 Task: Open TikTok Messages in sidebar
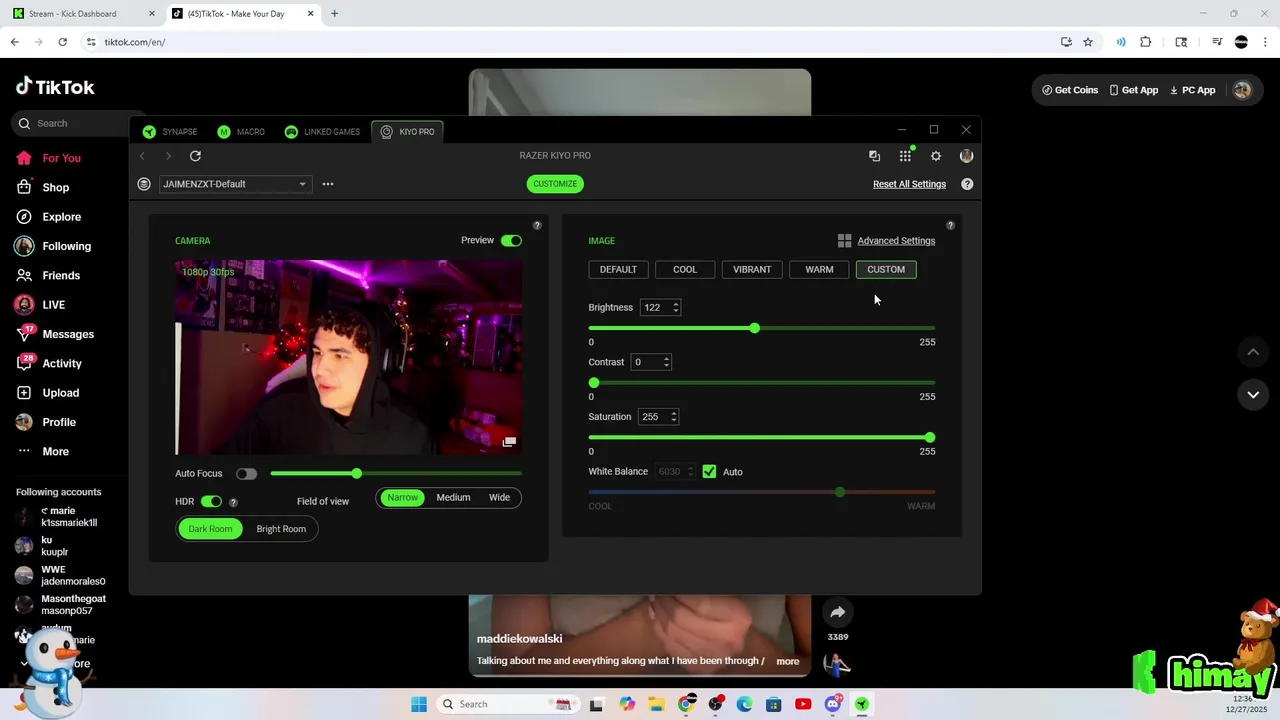coord(68,334)
